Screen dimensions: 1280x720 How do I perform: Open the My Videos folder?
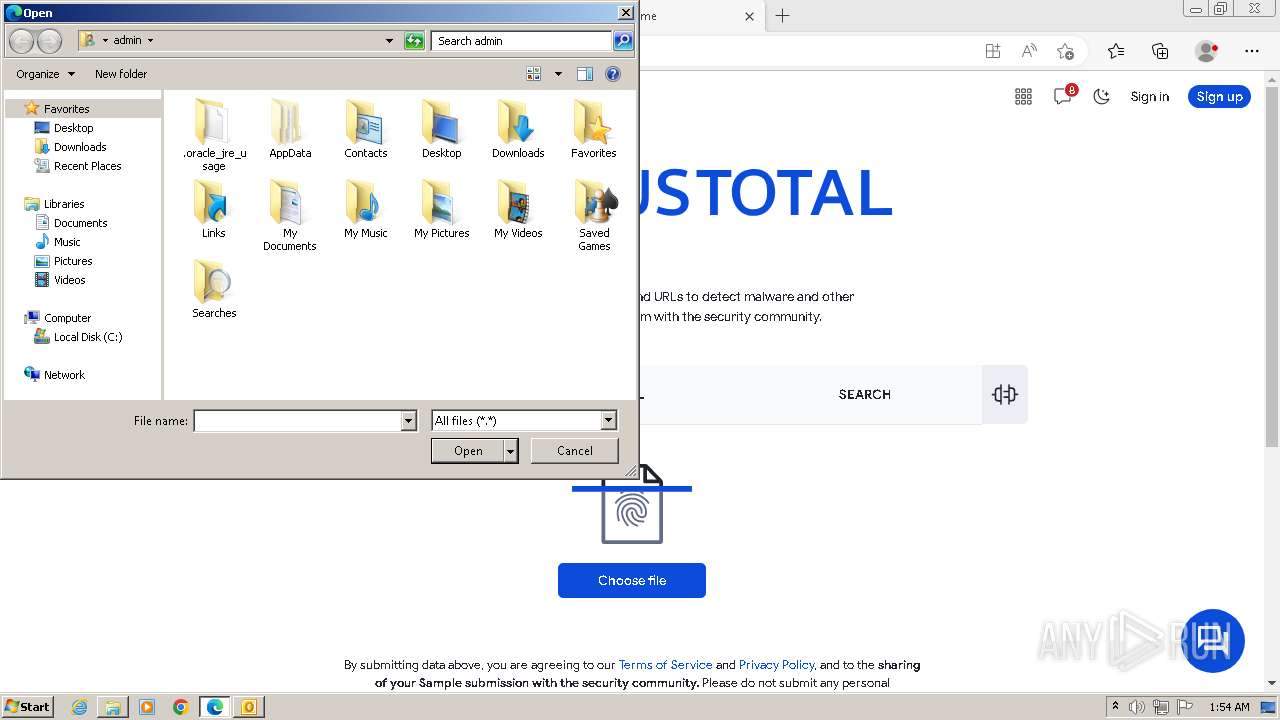(518, 209)
